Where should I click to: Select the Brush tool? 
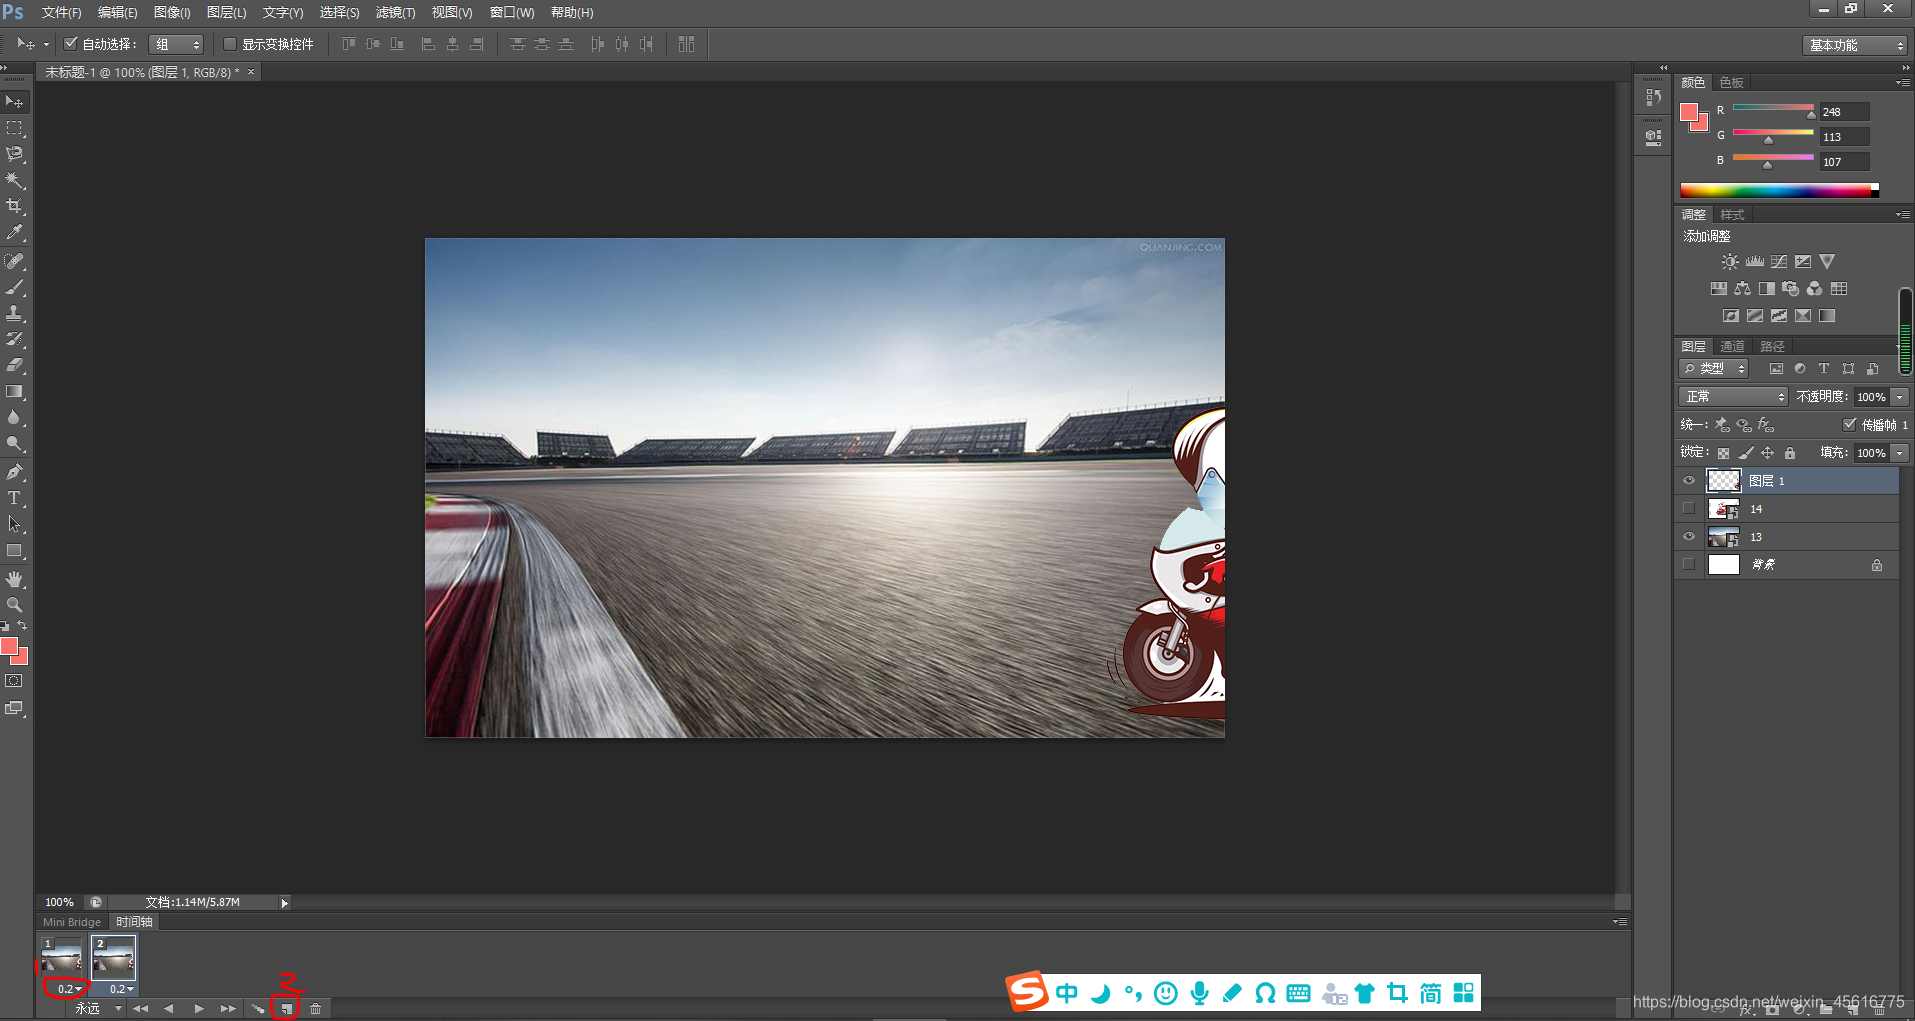pyautogui.click(x=15, y=287)
